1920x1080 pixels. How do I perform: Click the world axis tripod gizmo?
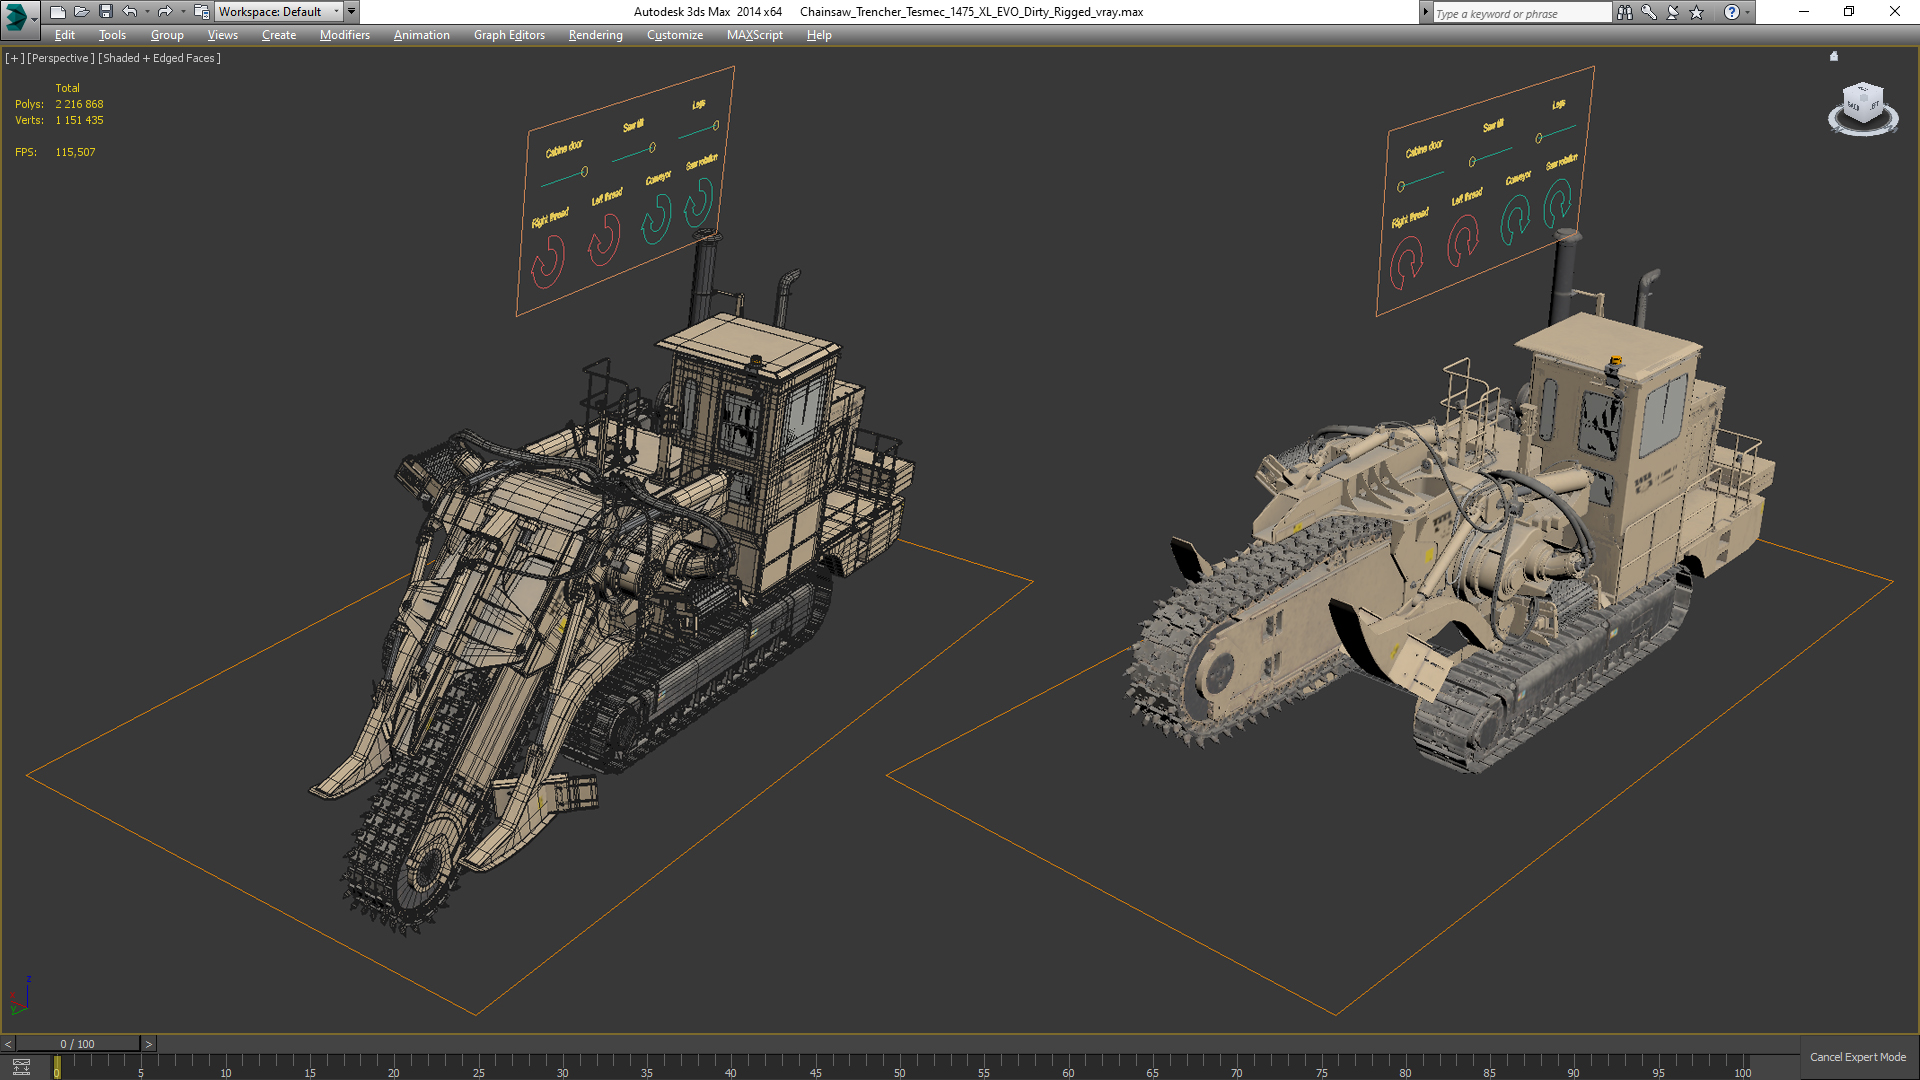click(19, 997)
